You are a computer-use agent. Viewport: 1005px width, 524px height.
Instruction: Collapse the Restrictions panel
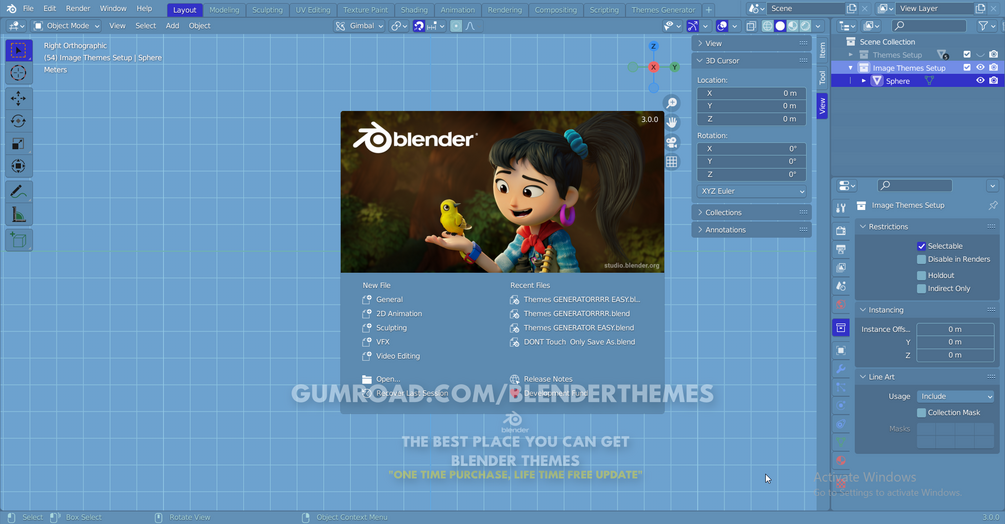(x=927, y=227)
